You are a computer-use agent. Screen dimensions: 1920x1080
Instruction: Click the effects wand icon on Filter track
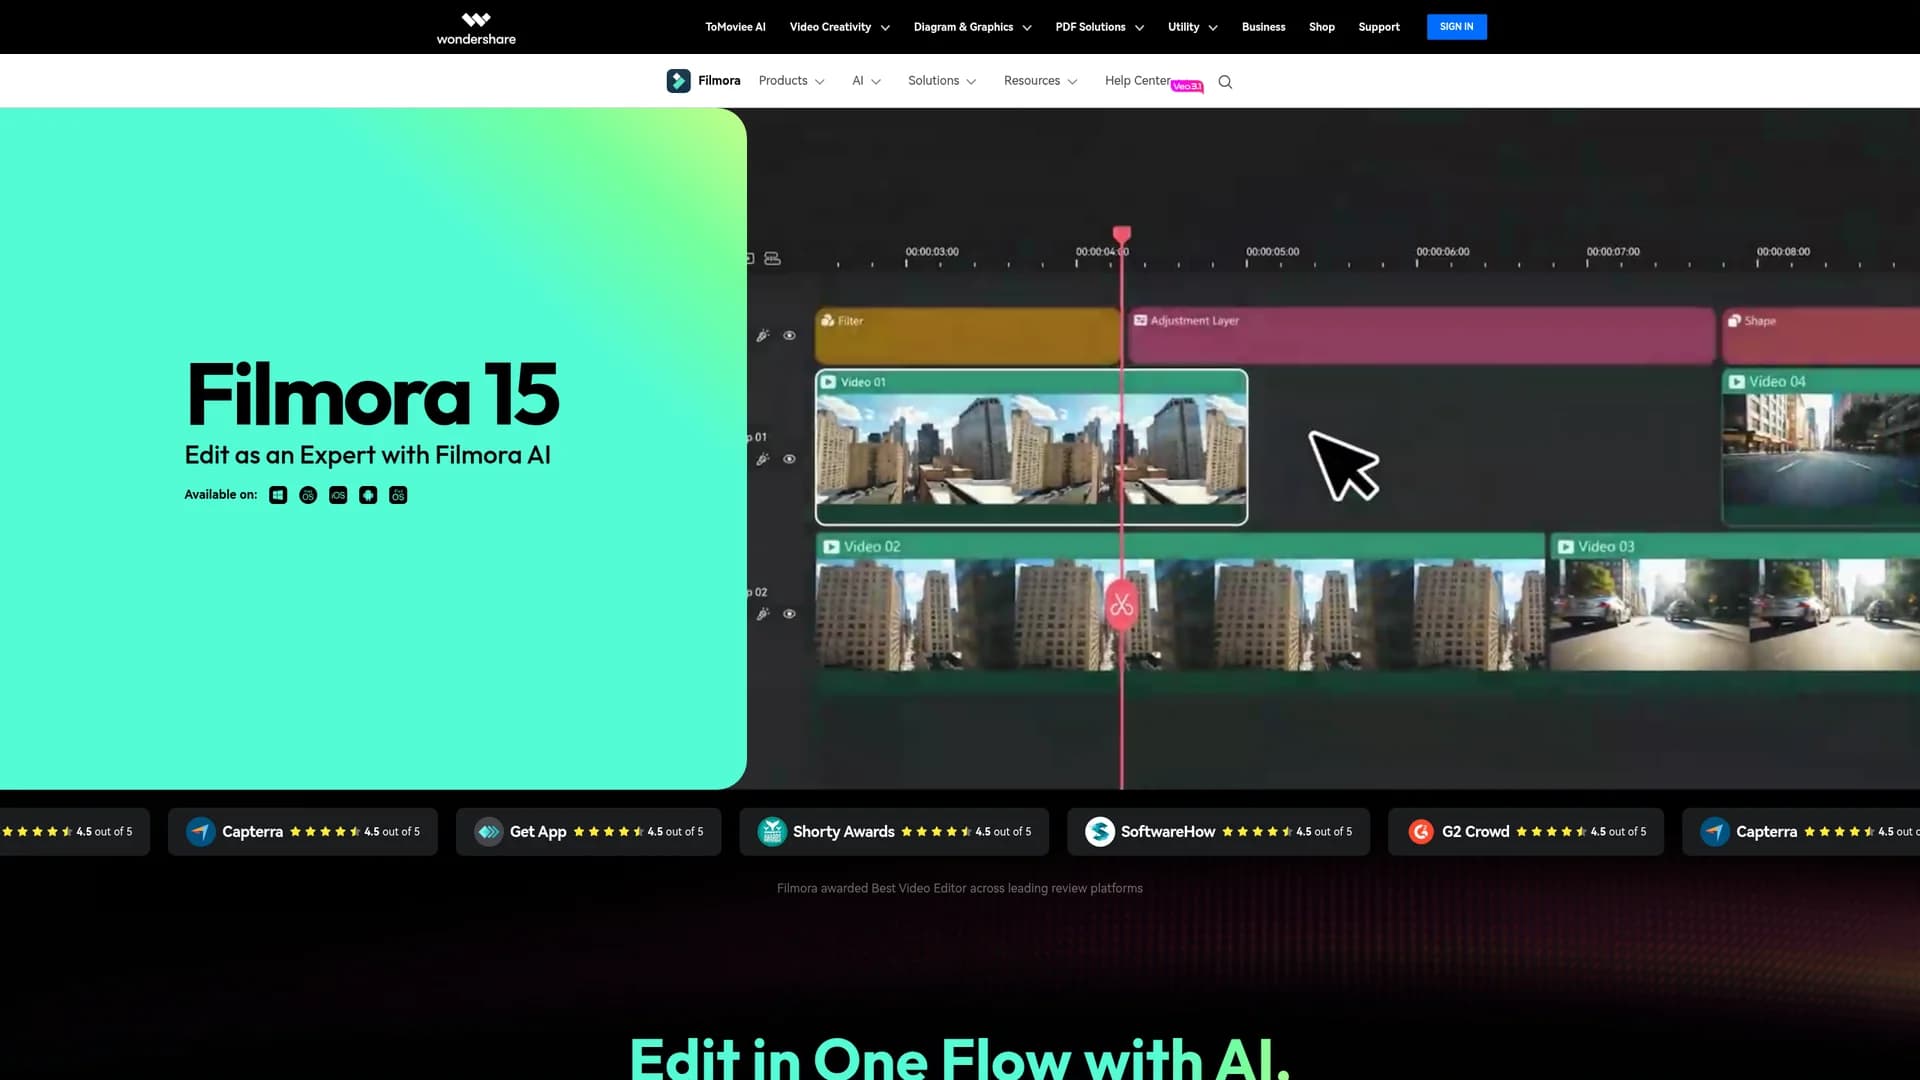tap(763, 336)
